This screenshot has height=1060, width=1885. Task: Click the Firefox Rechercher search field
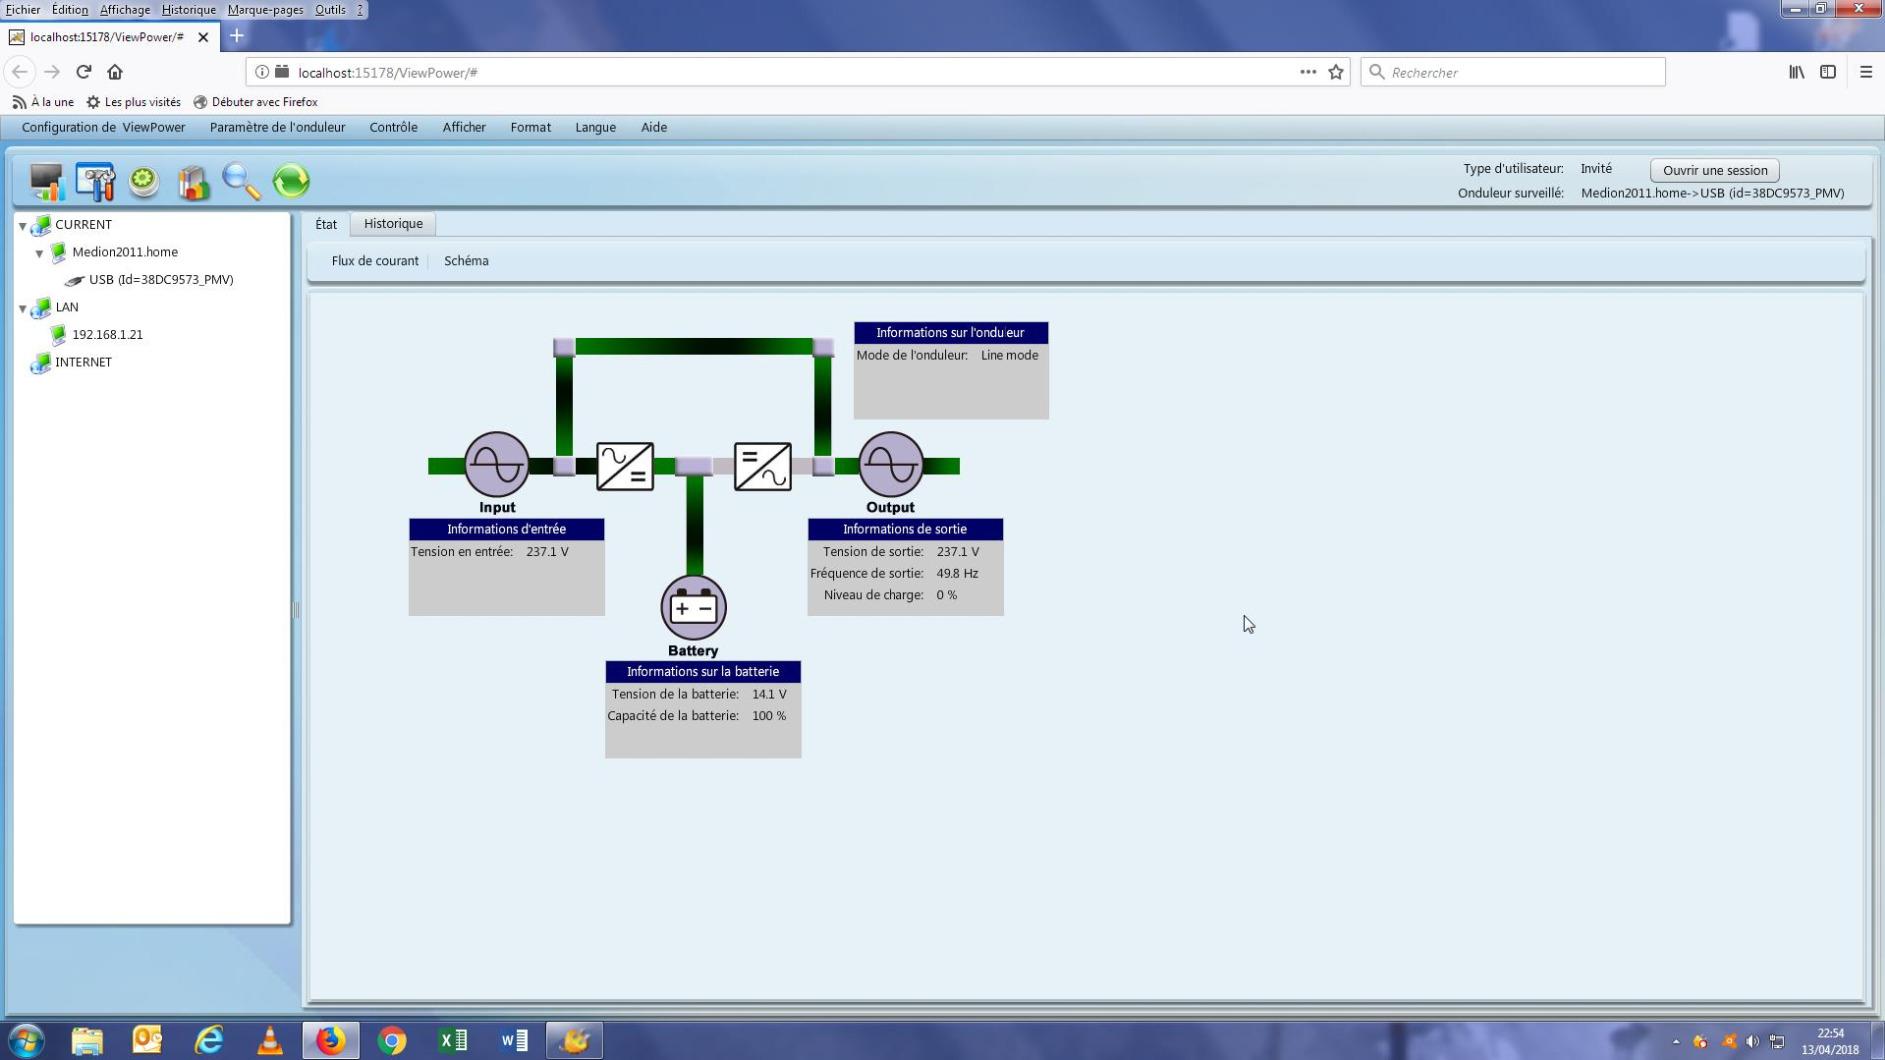pyautogui.click(x=1520, y=72)
